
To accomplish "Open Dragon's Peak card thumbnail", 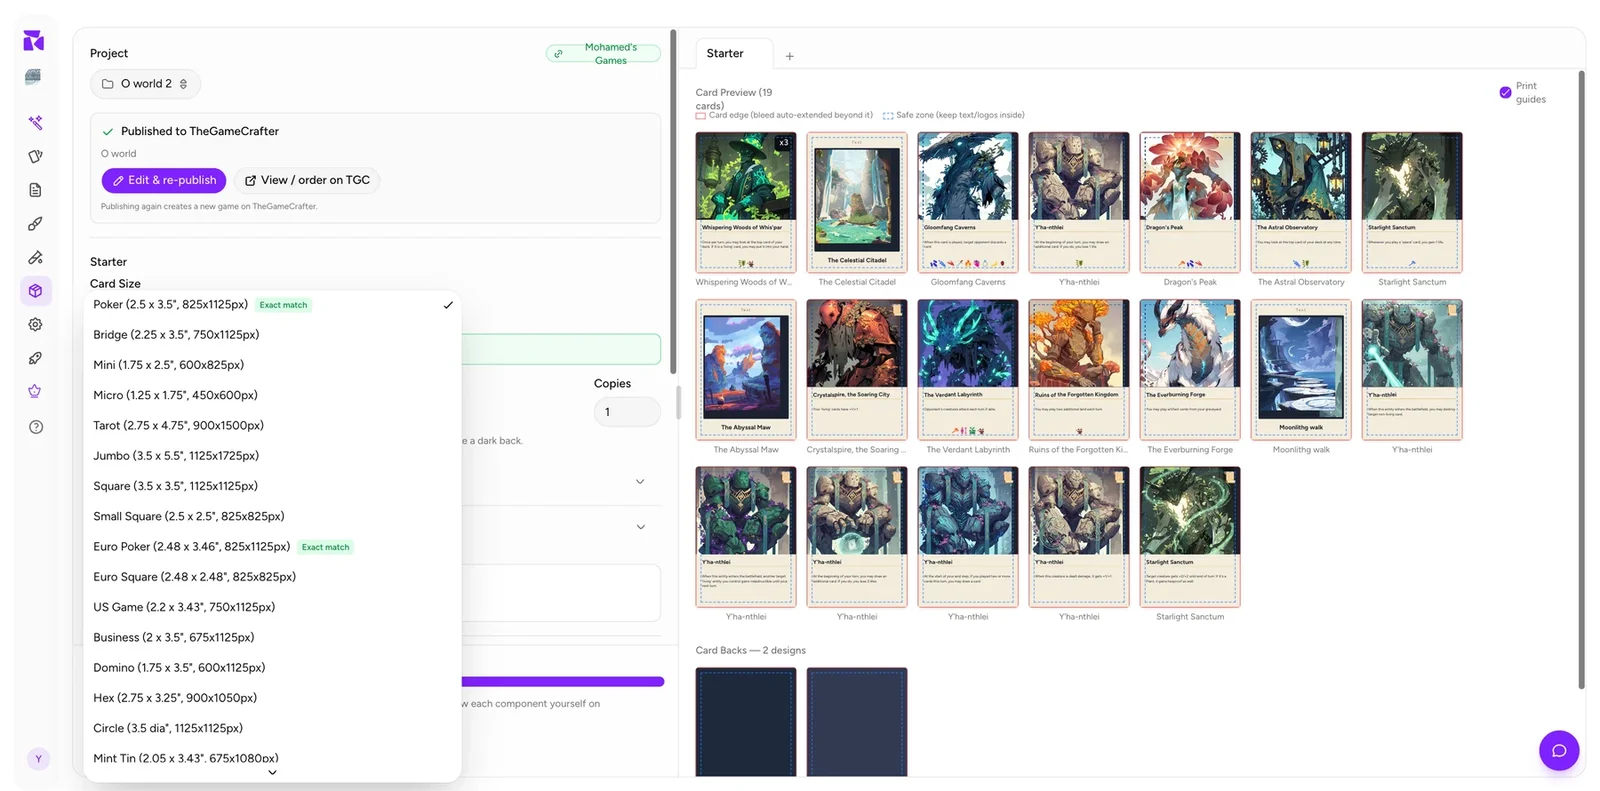I will pyautogui.click(x=1190, y=202).
